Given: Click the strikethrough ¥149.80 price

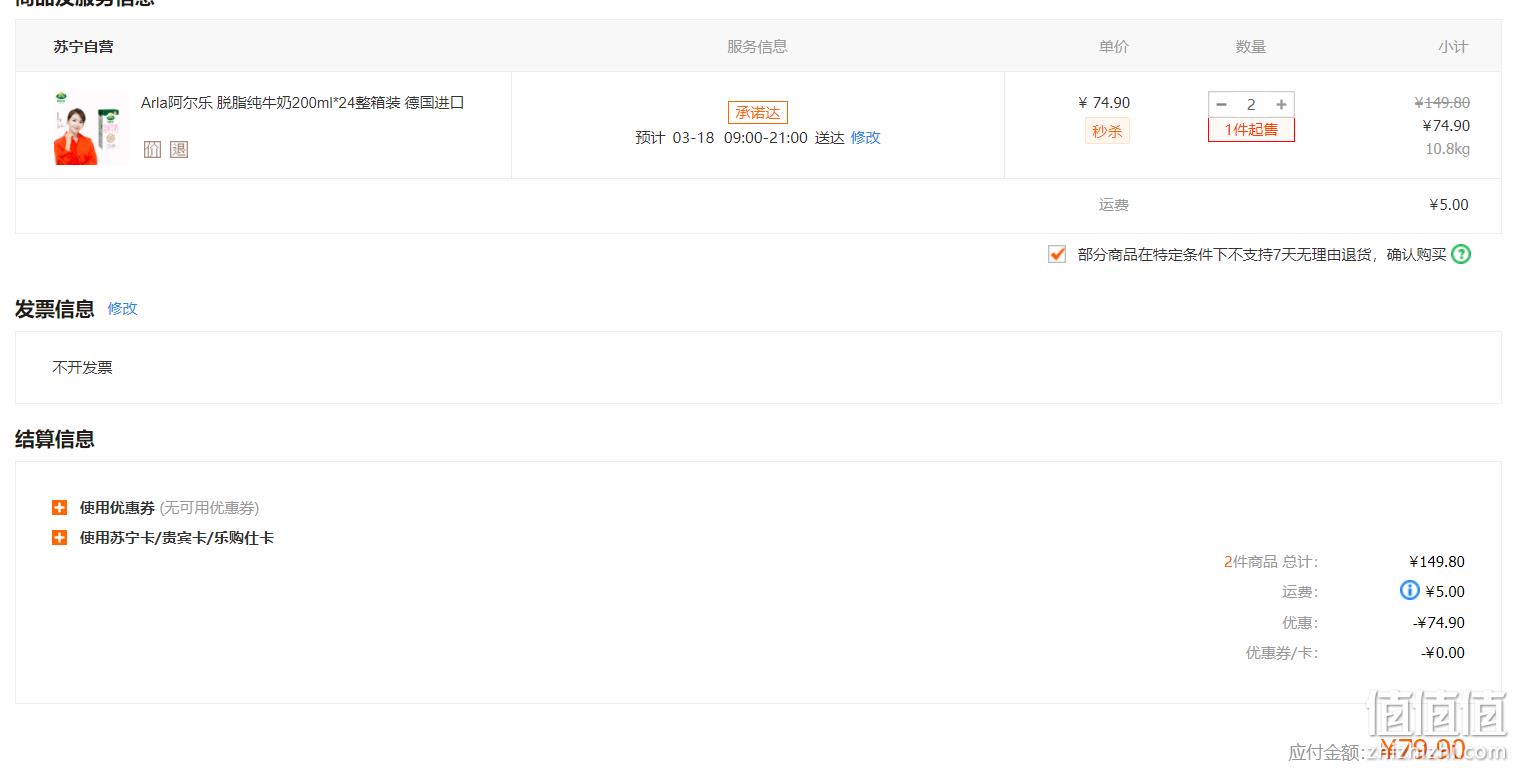Looking at the screenshot, I should [1442, 103].
